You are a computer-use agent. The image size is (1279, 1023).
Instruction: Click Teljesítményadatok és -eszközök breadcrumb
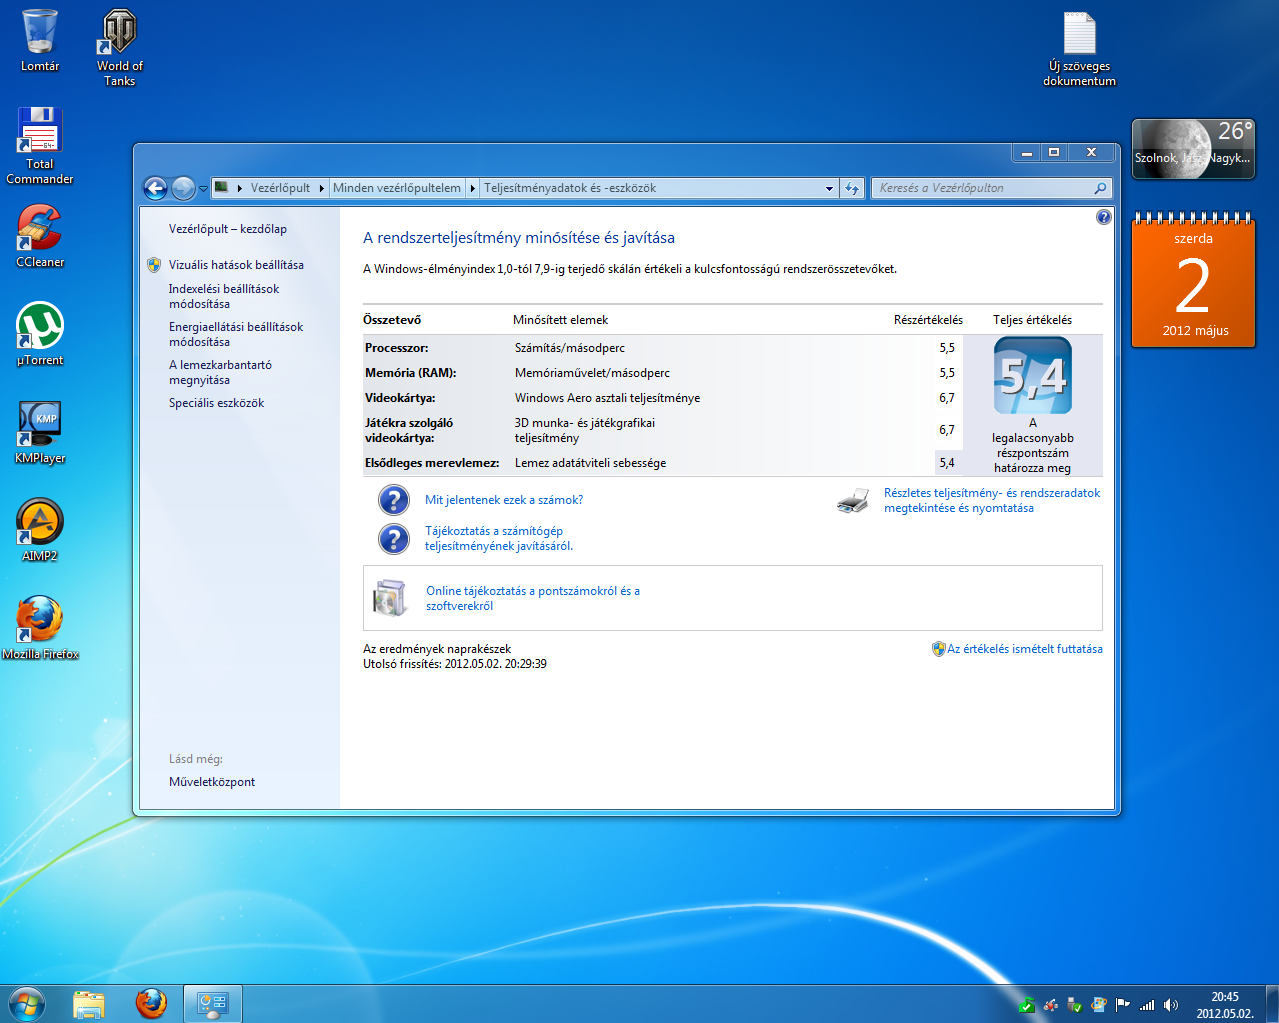(x=570, y=188)
